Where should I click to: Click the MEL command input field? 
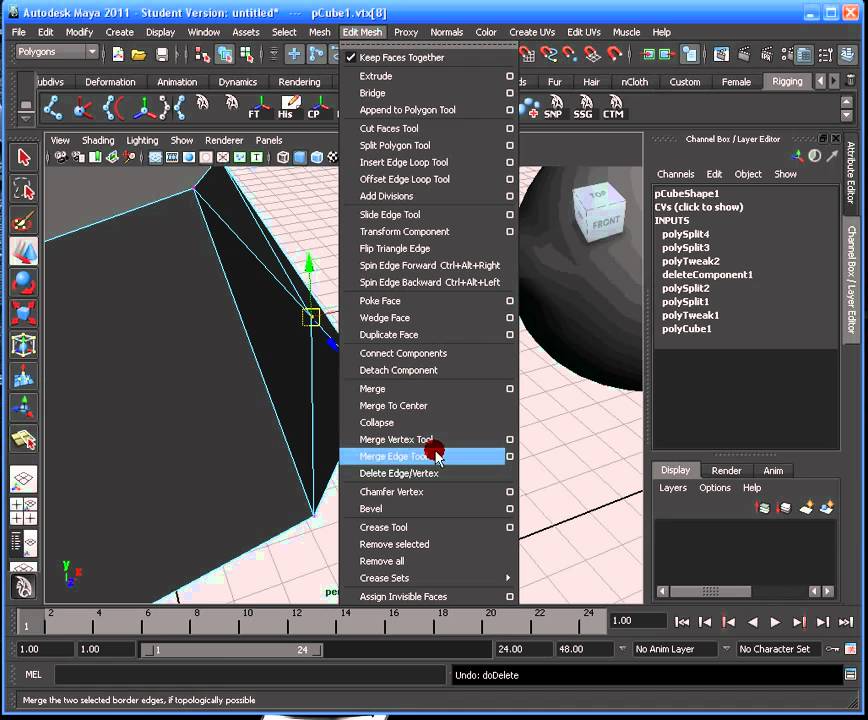coord(250,675)
